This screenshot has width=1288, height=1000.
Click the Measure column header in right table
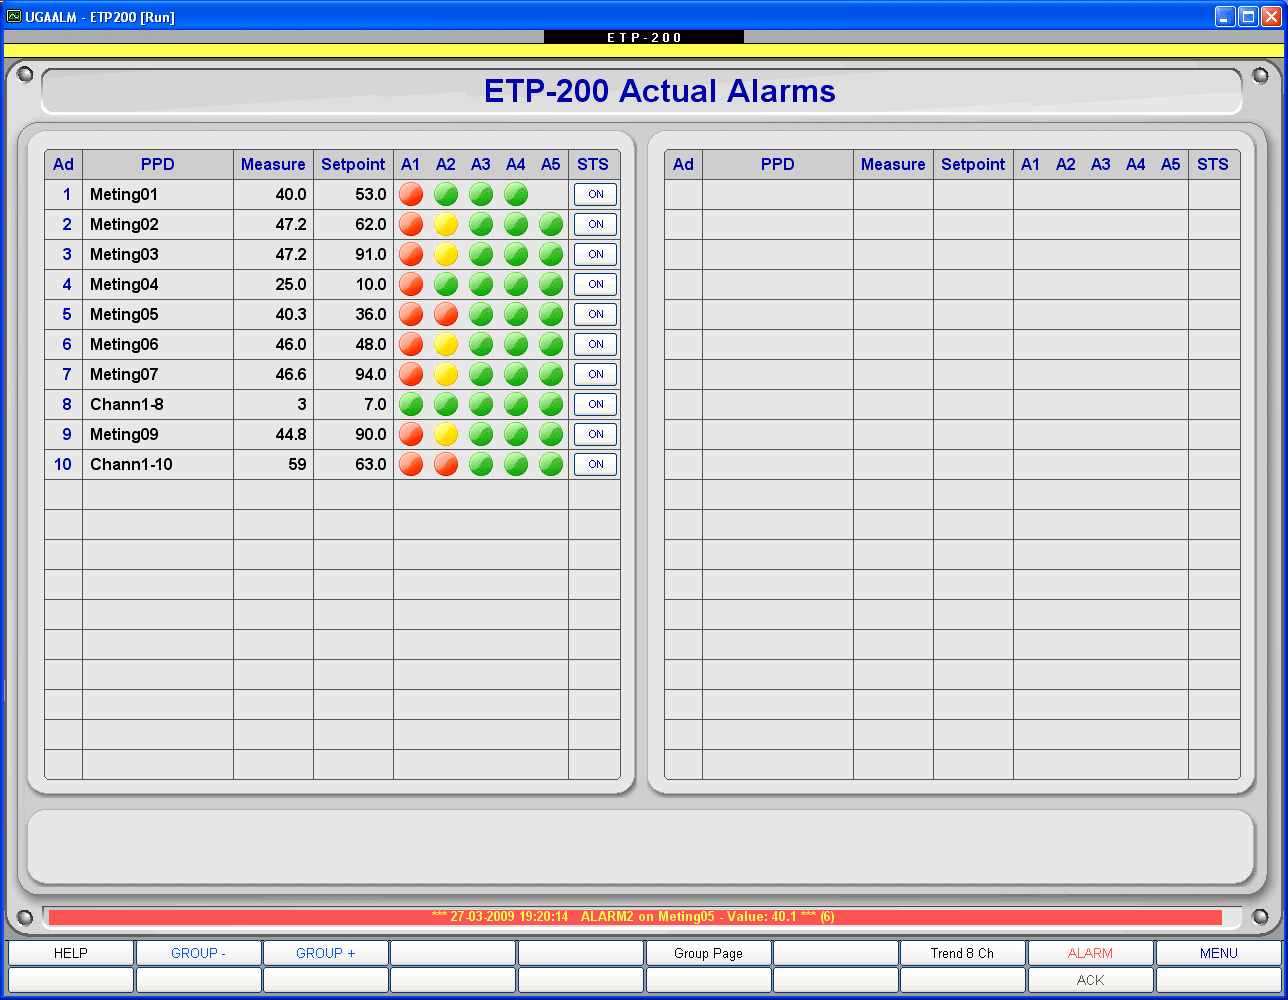893,165
